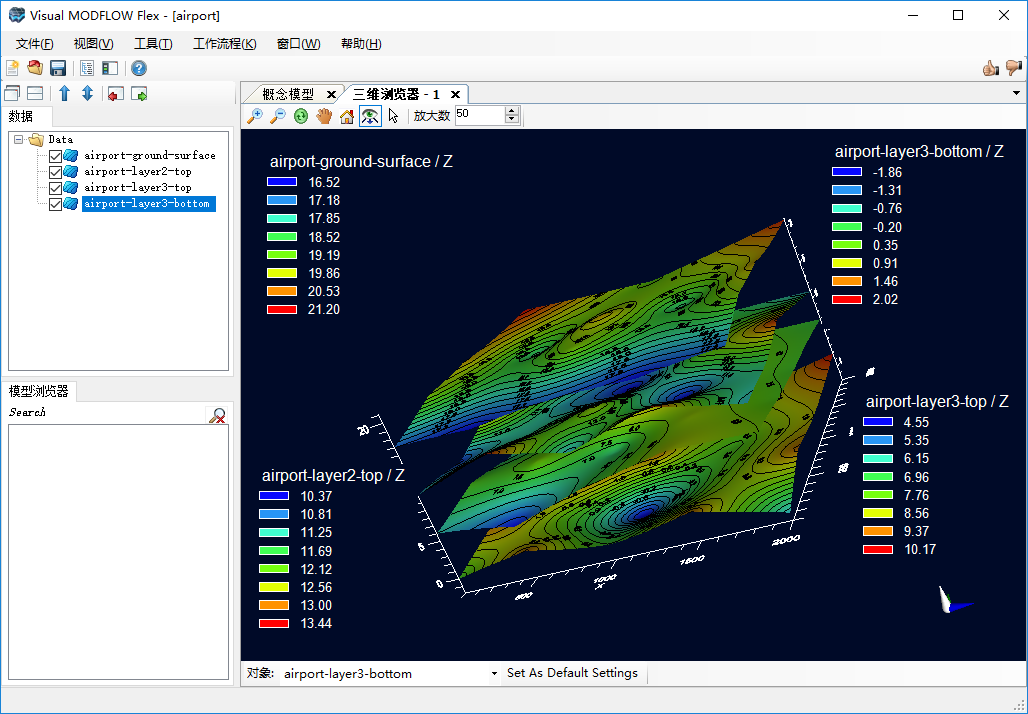Viewport: 1028px width, 714px height.
Task: Open the 视图(V) menu
Action: click(x=94, y=44)
